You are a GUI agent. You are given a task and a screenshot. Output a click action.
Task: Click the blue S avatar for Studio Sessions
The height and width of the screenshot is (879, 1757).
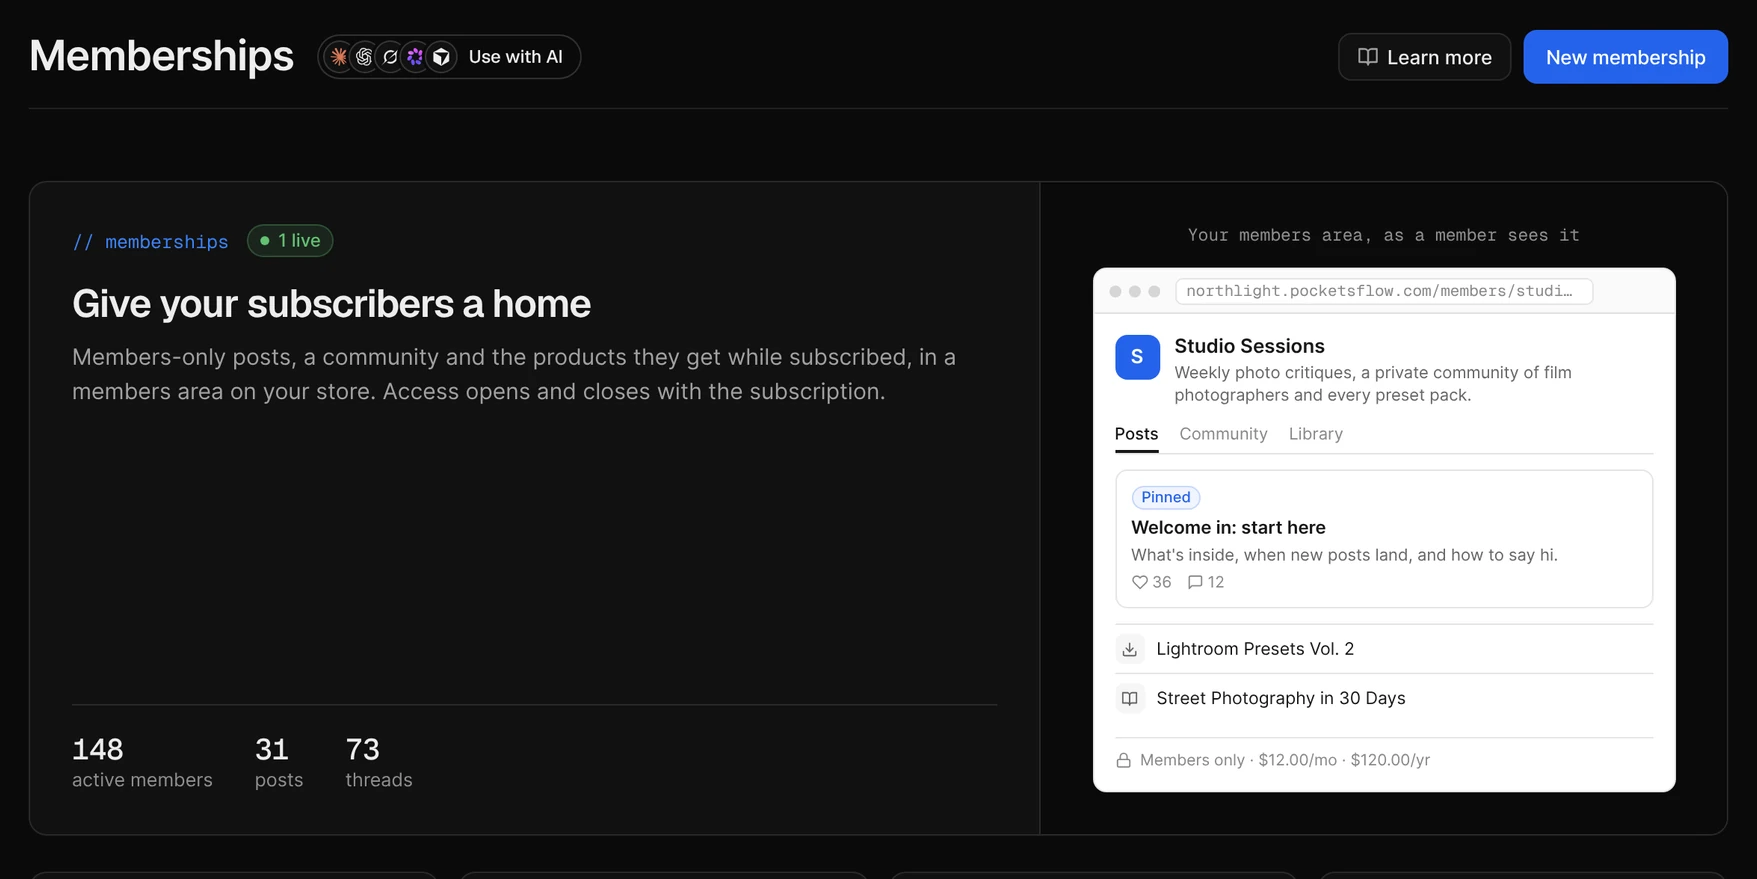pyautogui.click(x=1137, y=357)
